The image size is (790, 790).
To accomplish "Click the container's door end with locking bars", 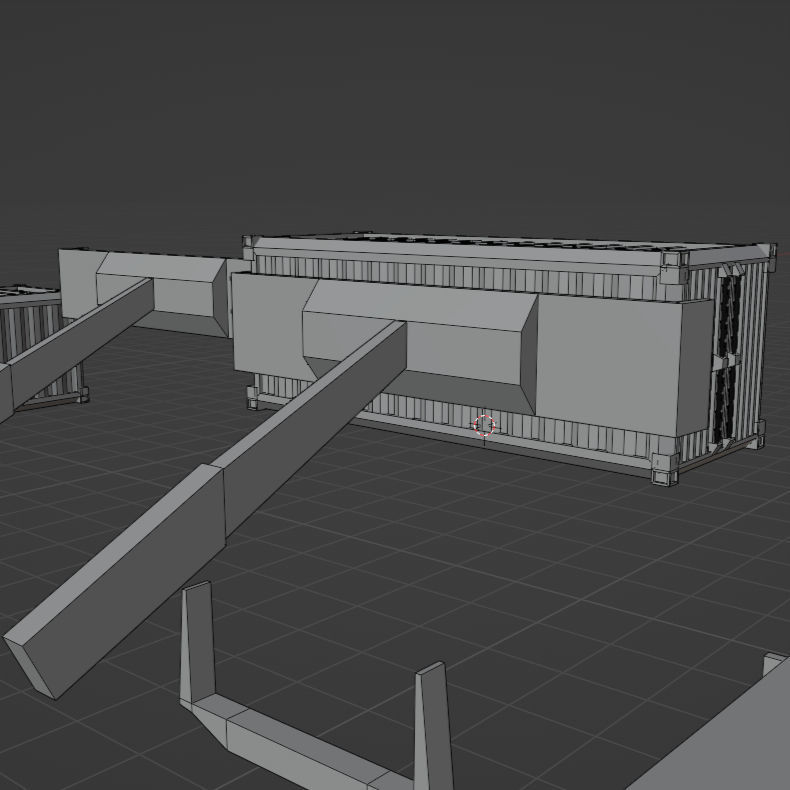I will coord(726,358).
